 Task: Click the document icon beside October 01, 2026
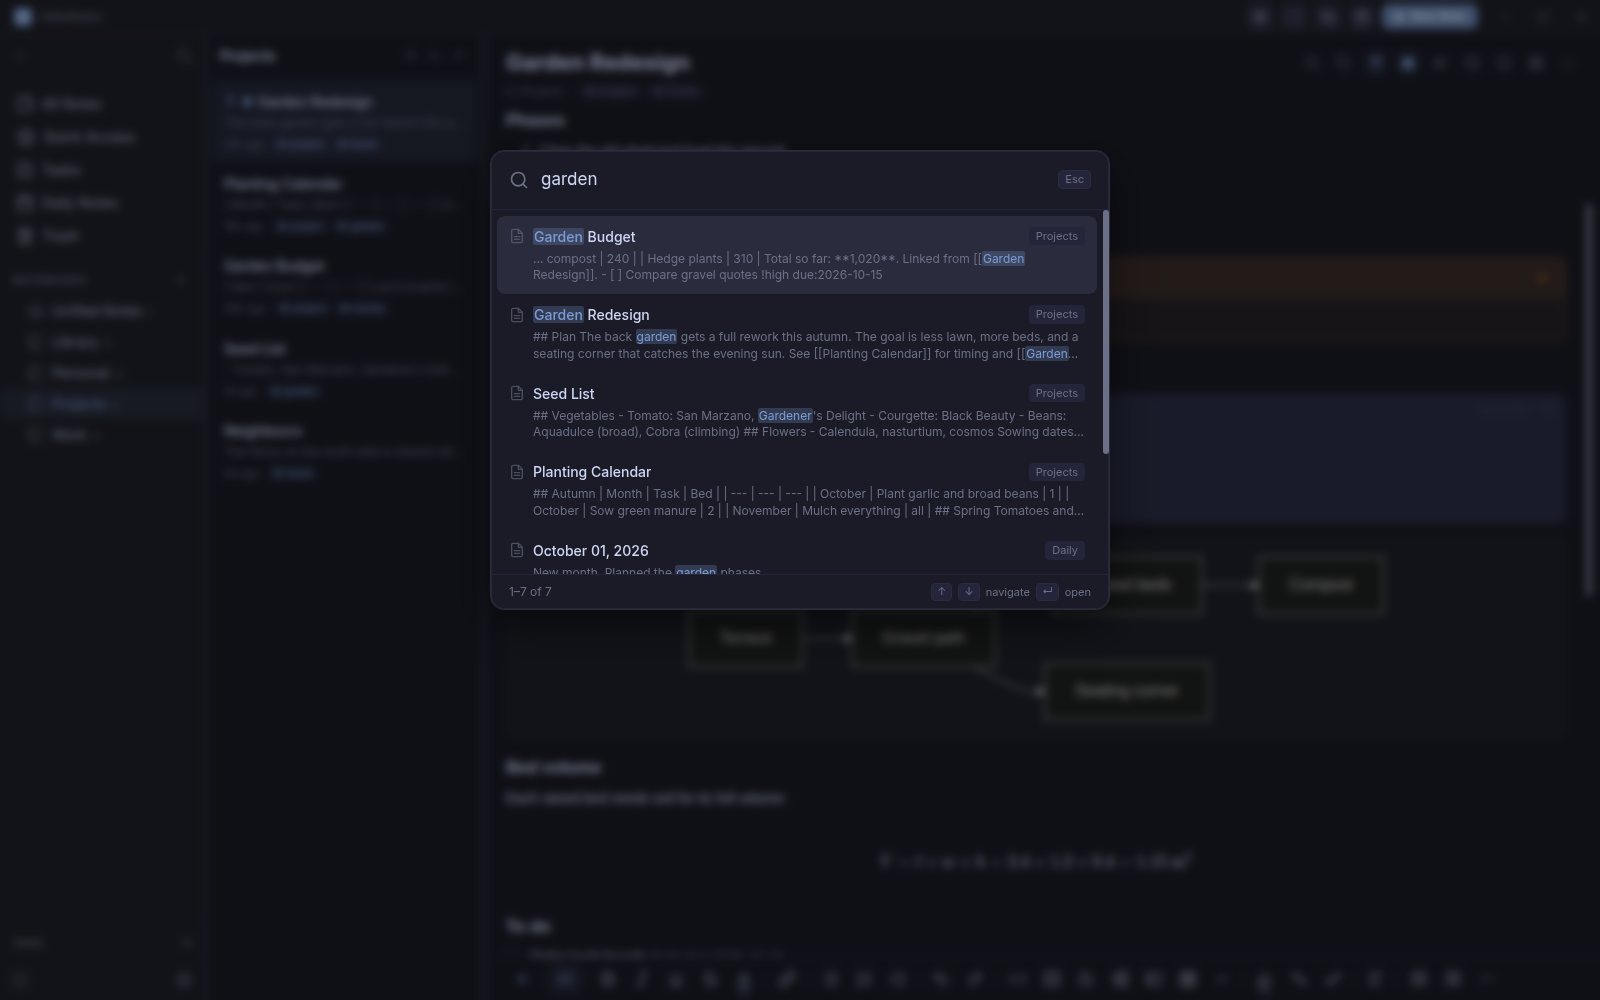point(517,550)
